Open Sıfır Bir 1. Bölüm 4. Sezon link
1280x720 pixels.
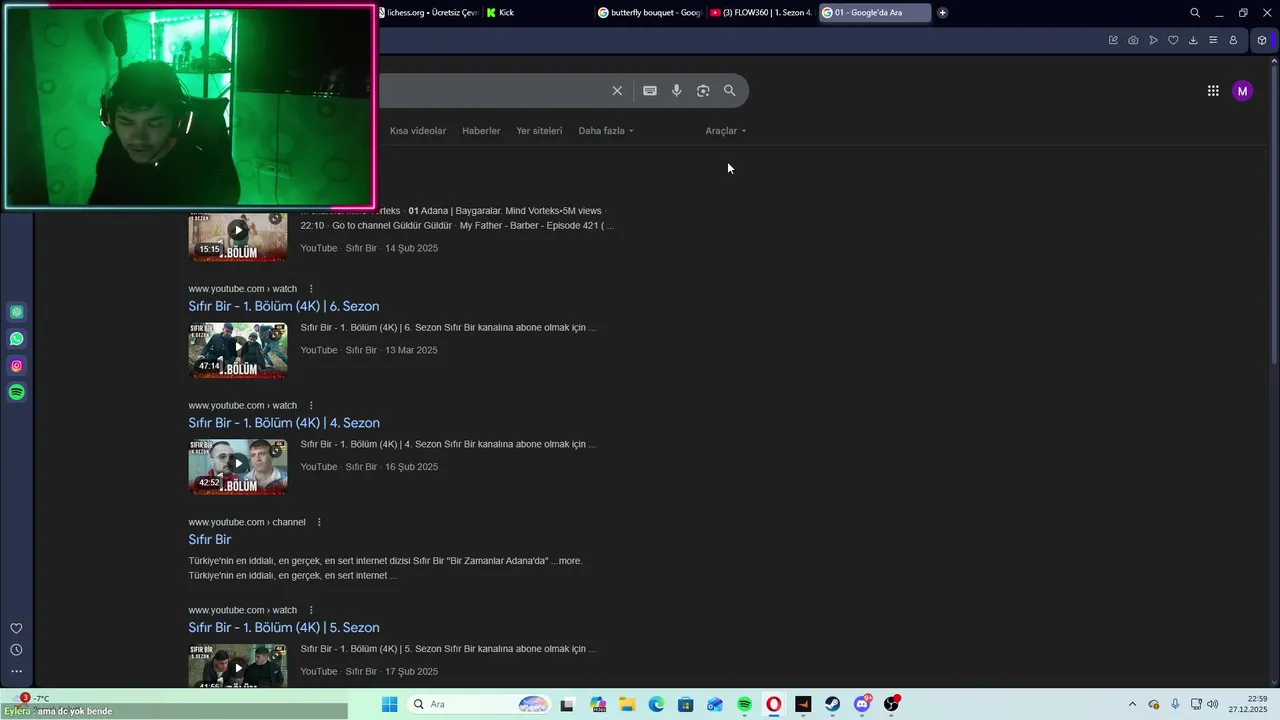(x=284, y=423)
